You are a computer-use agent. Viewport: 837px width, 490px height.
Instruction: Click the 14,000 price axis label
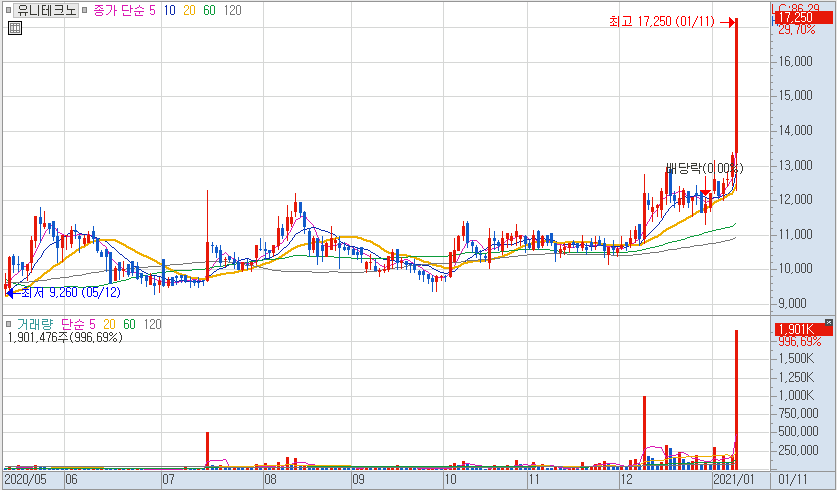pos(795,130)
